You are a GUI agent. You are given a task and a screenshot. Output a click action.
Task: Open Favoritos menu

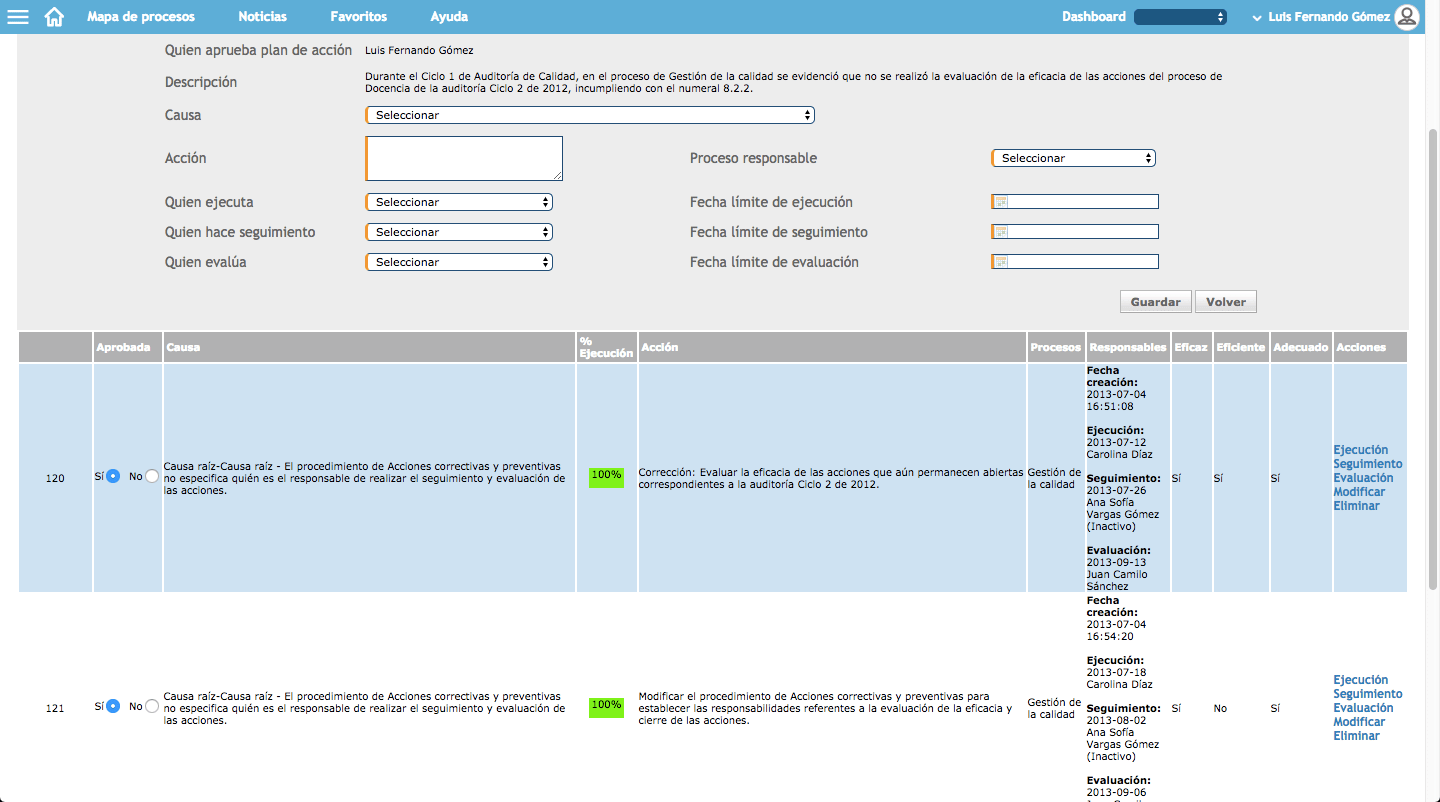point(358,17)
